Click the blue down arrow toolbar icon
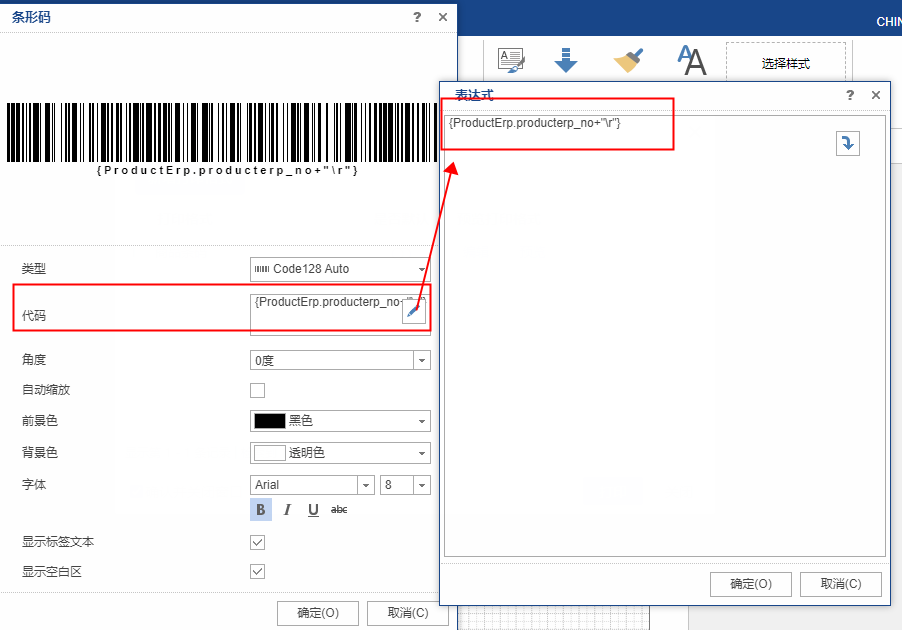The width and height of the screenshot is (902, 630). coord(566,60)
